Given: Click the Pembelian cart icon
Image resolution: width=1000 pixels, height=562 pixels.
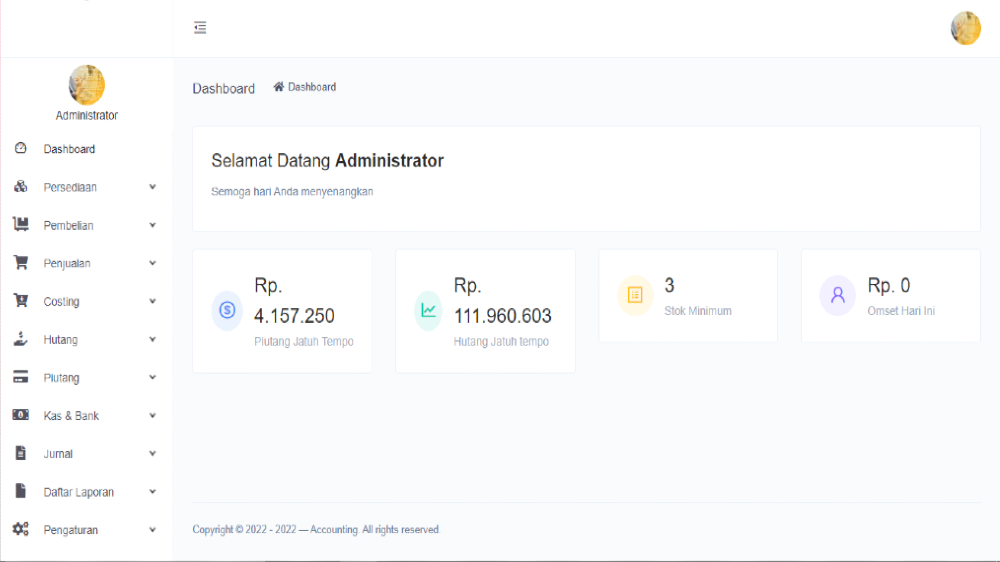Looking at the screenshot, I should tap(20, 225).
